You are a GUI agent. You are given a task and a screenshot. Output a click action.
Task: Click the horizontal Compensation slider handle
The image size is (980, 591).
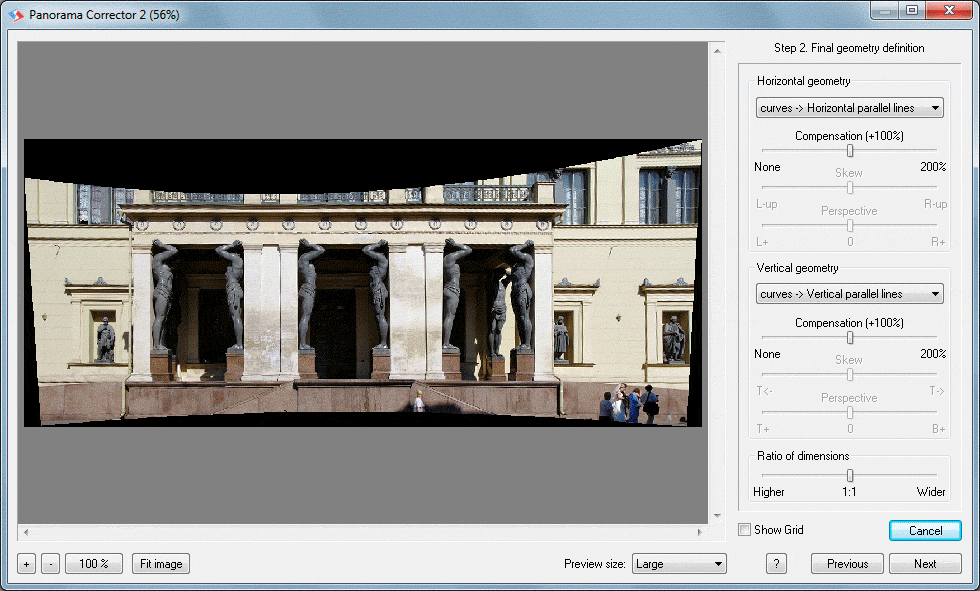tap(850, 151)
